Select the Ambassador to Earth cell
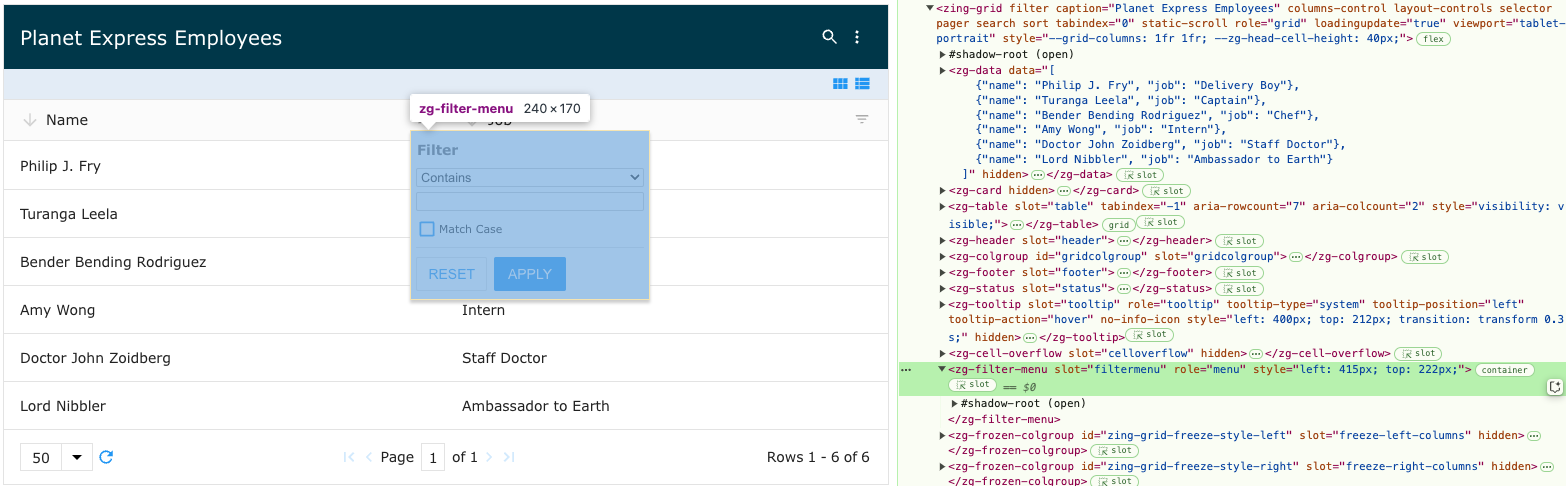Screen dimensions: 1566x486 click(x=667, y=406)
